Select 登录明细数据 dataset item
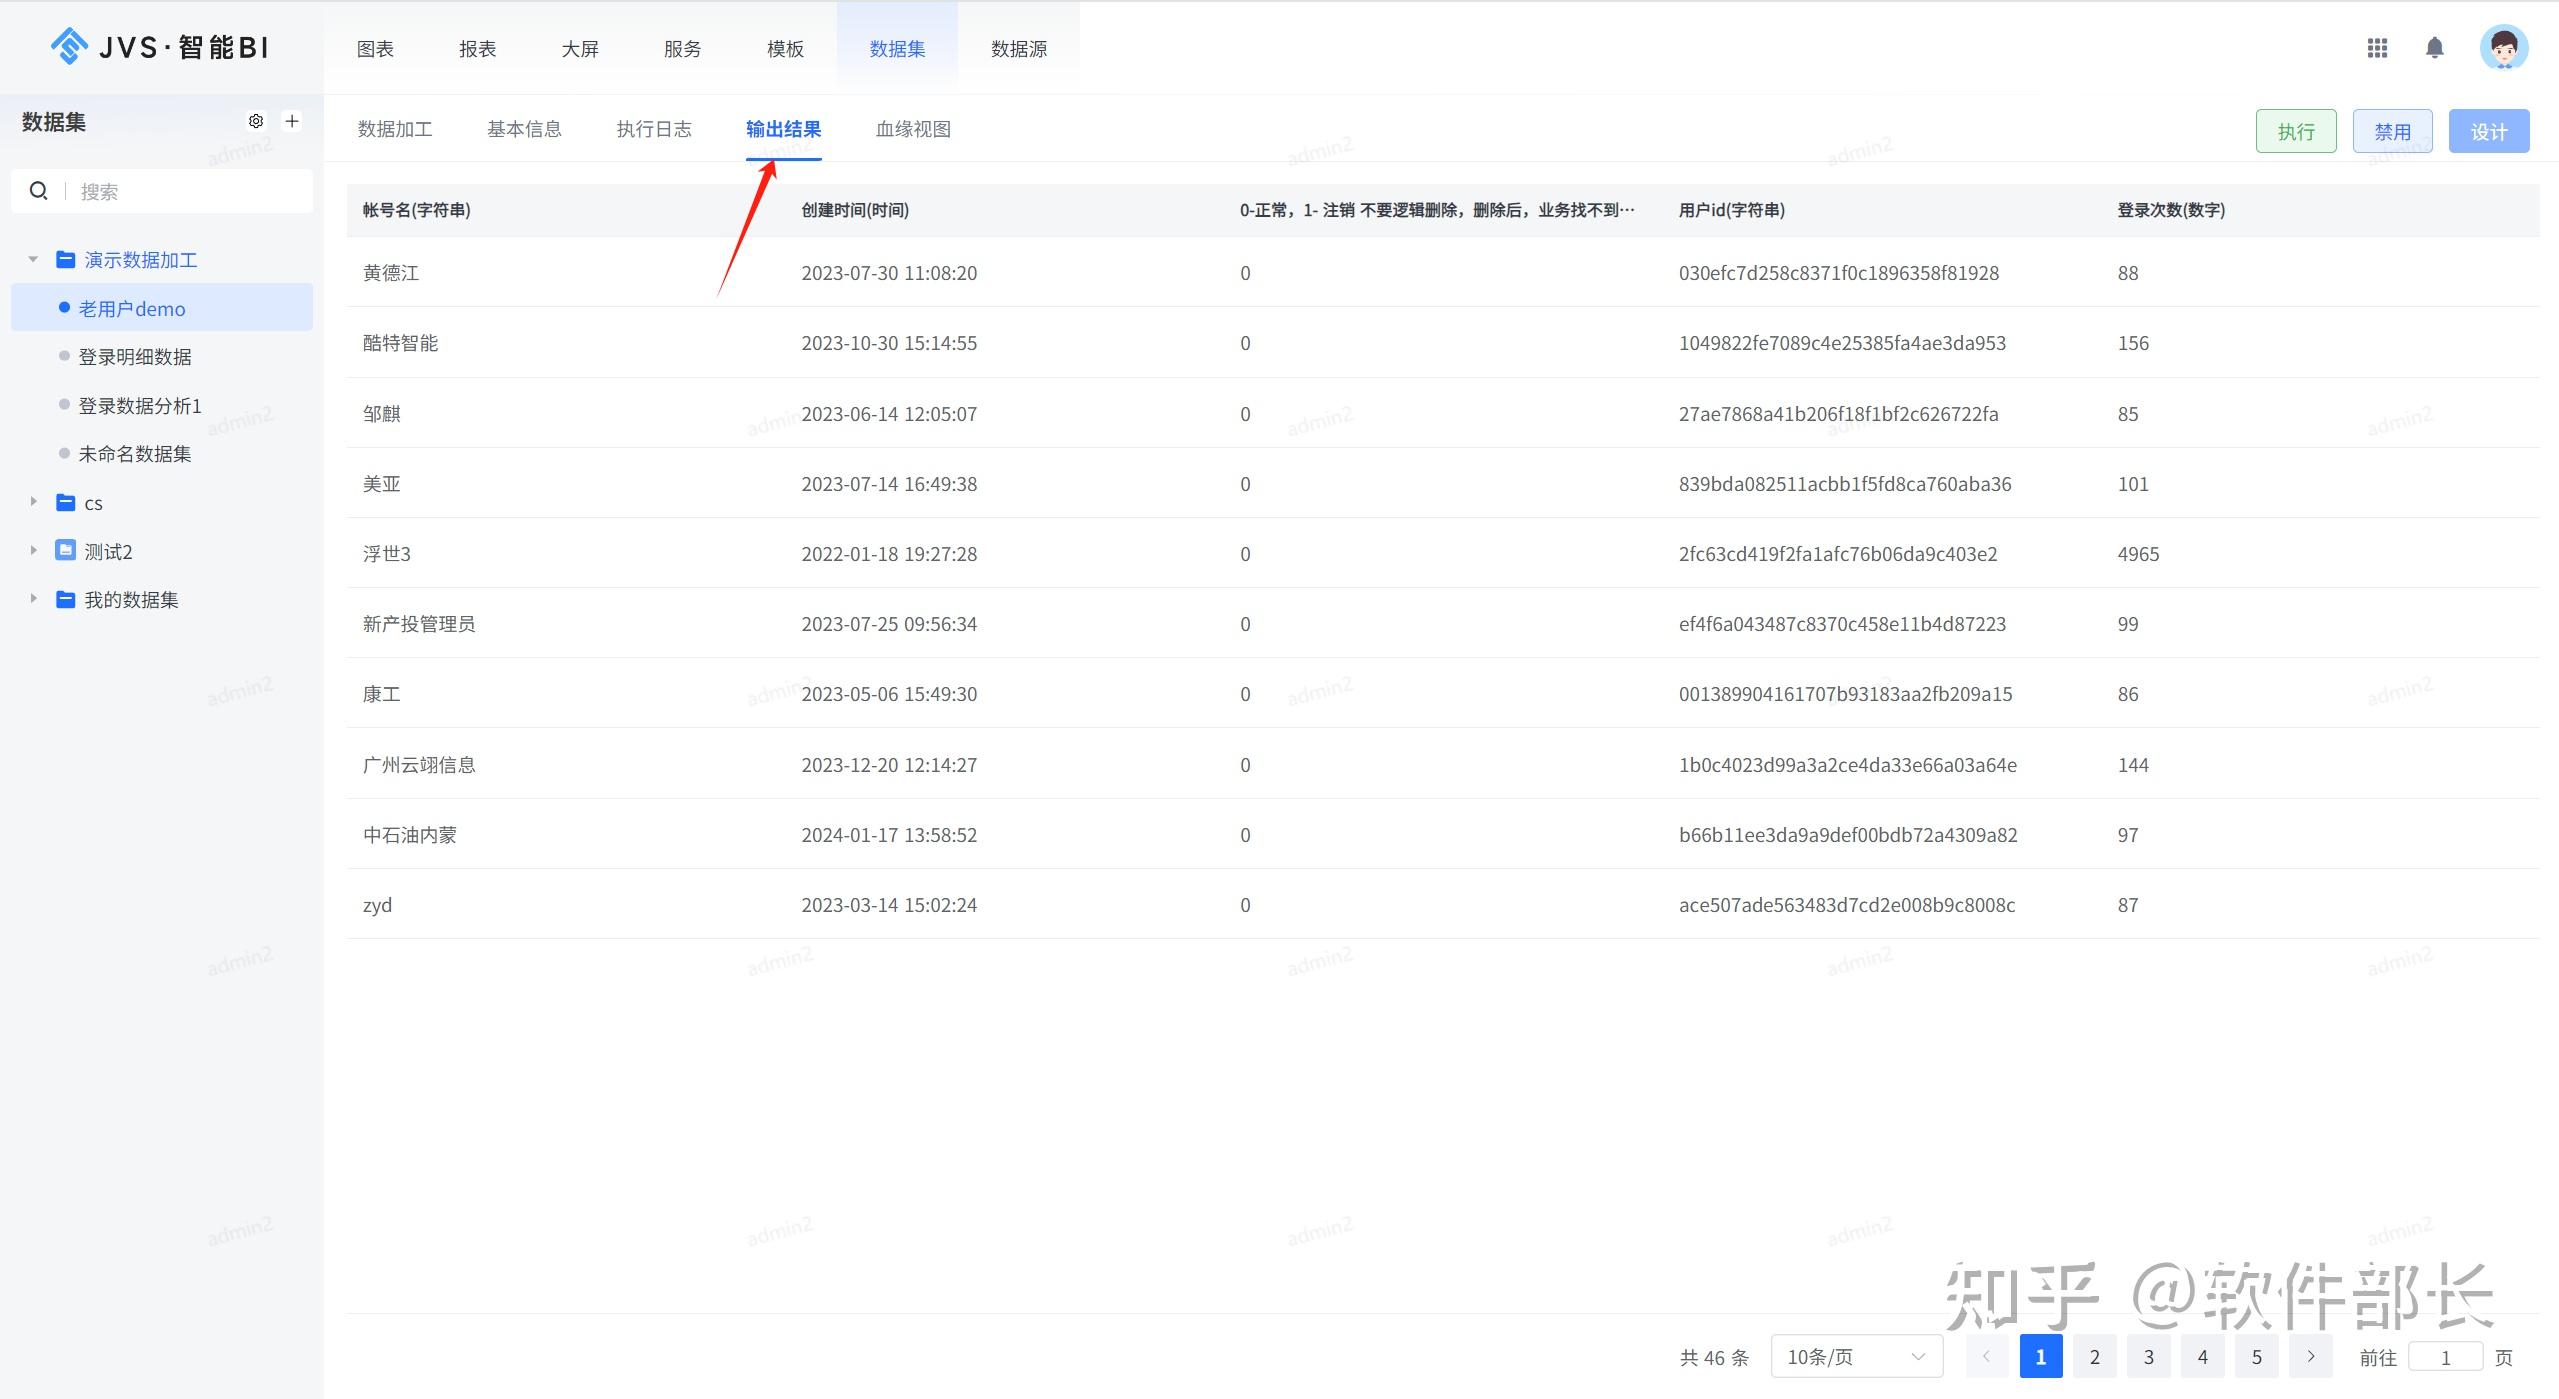The height and width of the screenshot is (1399, 2559). pyautogui.click(x=135, y=357)
